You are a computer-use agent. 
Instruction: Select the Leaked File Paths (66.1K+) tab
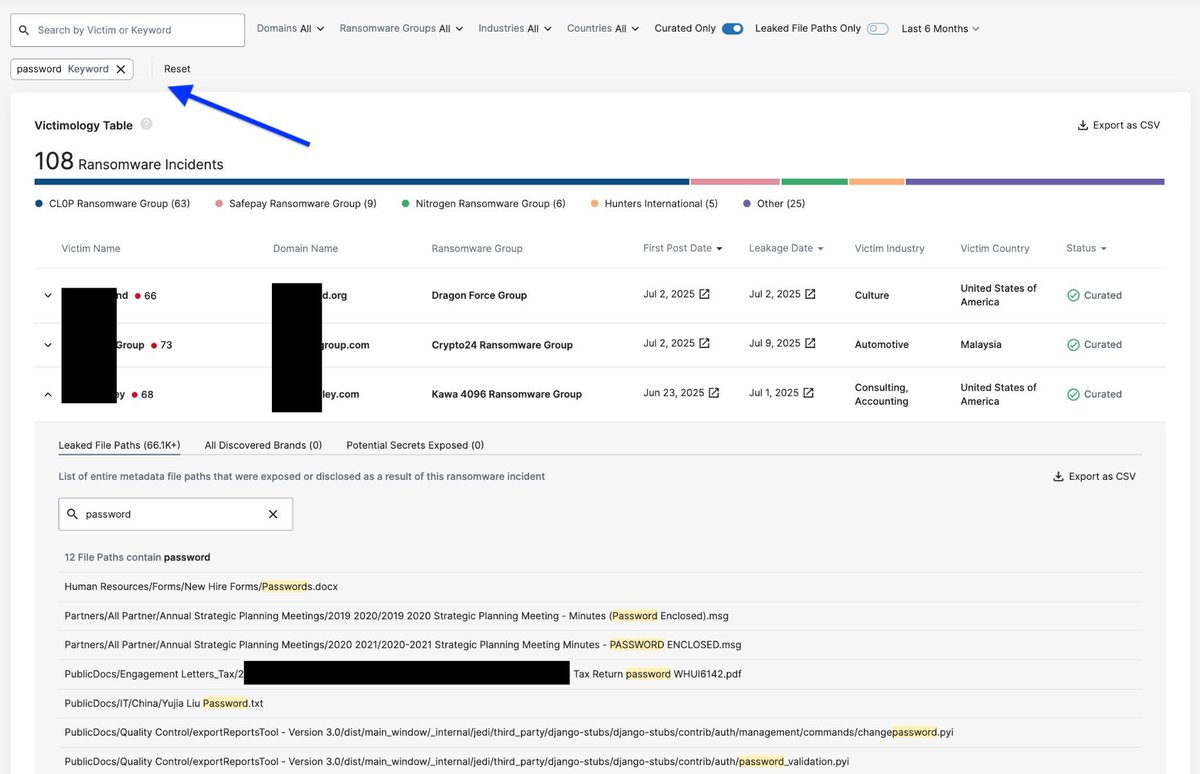[x=119, y=445]
